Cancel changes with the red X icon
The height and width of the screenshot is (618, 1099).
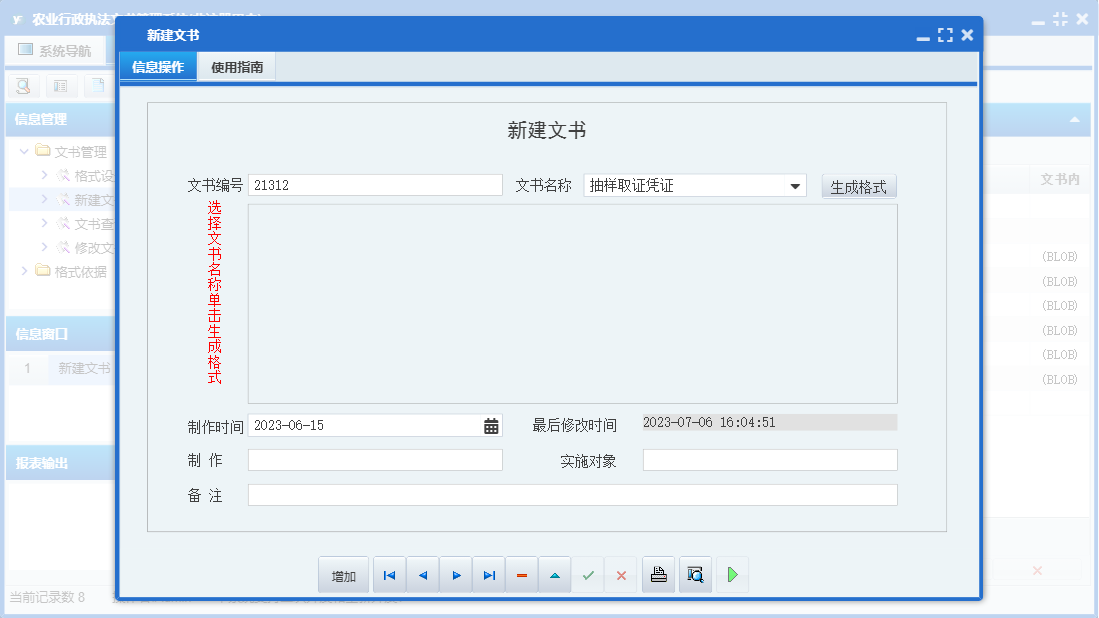pyautogui.click(x=621, y=574)
